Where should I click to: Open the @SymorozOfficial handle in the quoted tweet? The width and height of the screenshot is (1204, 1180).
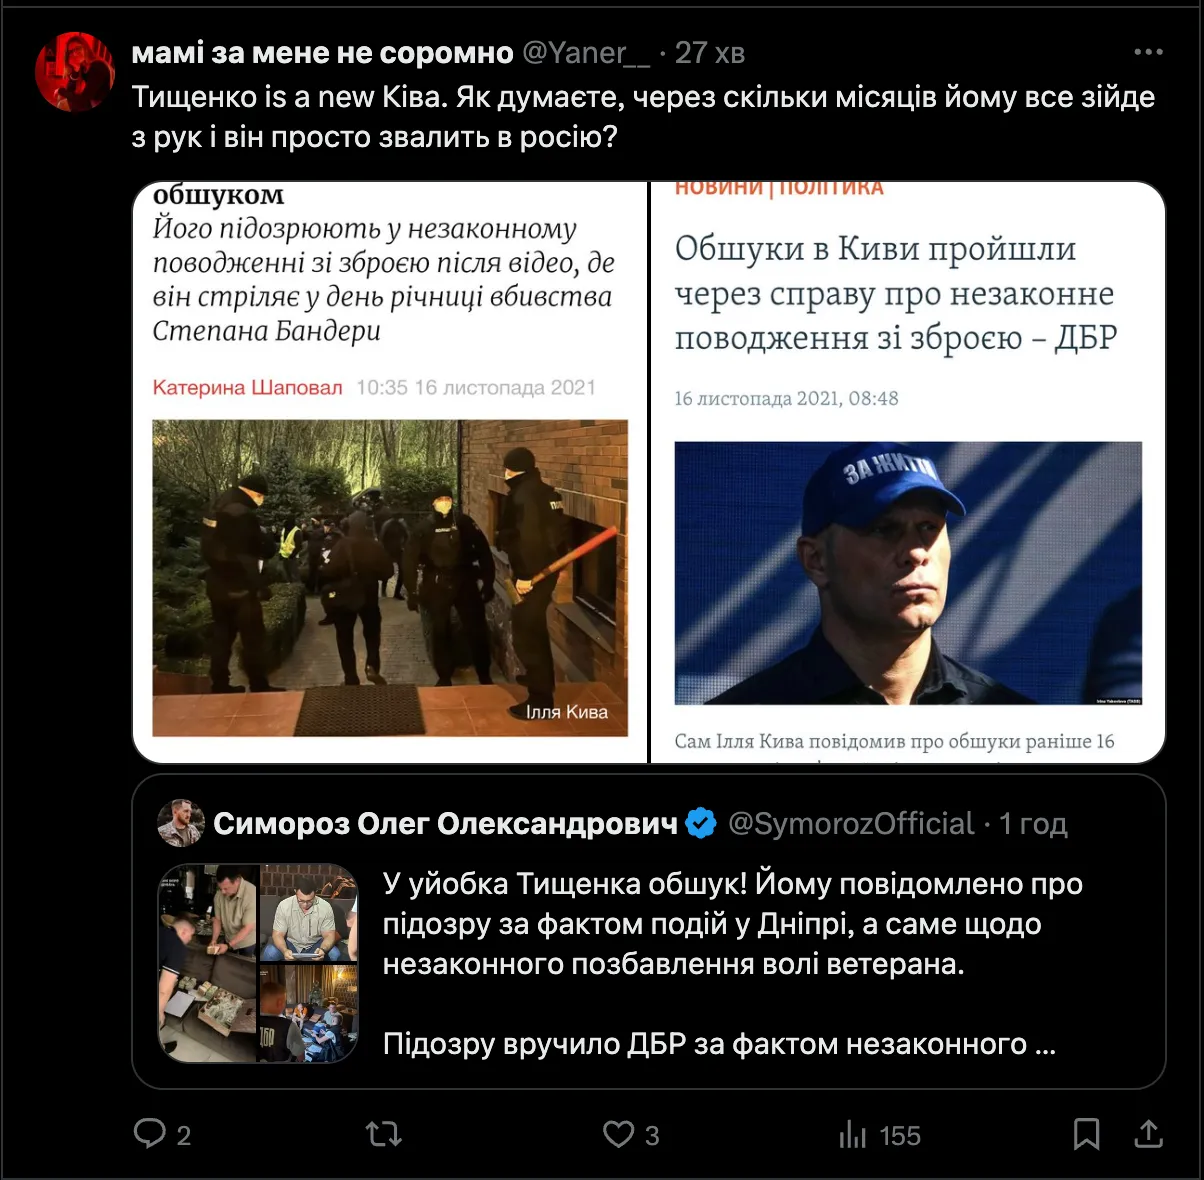point(851,823)
